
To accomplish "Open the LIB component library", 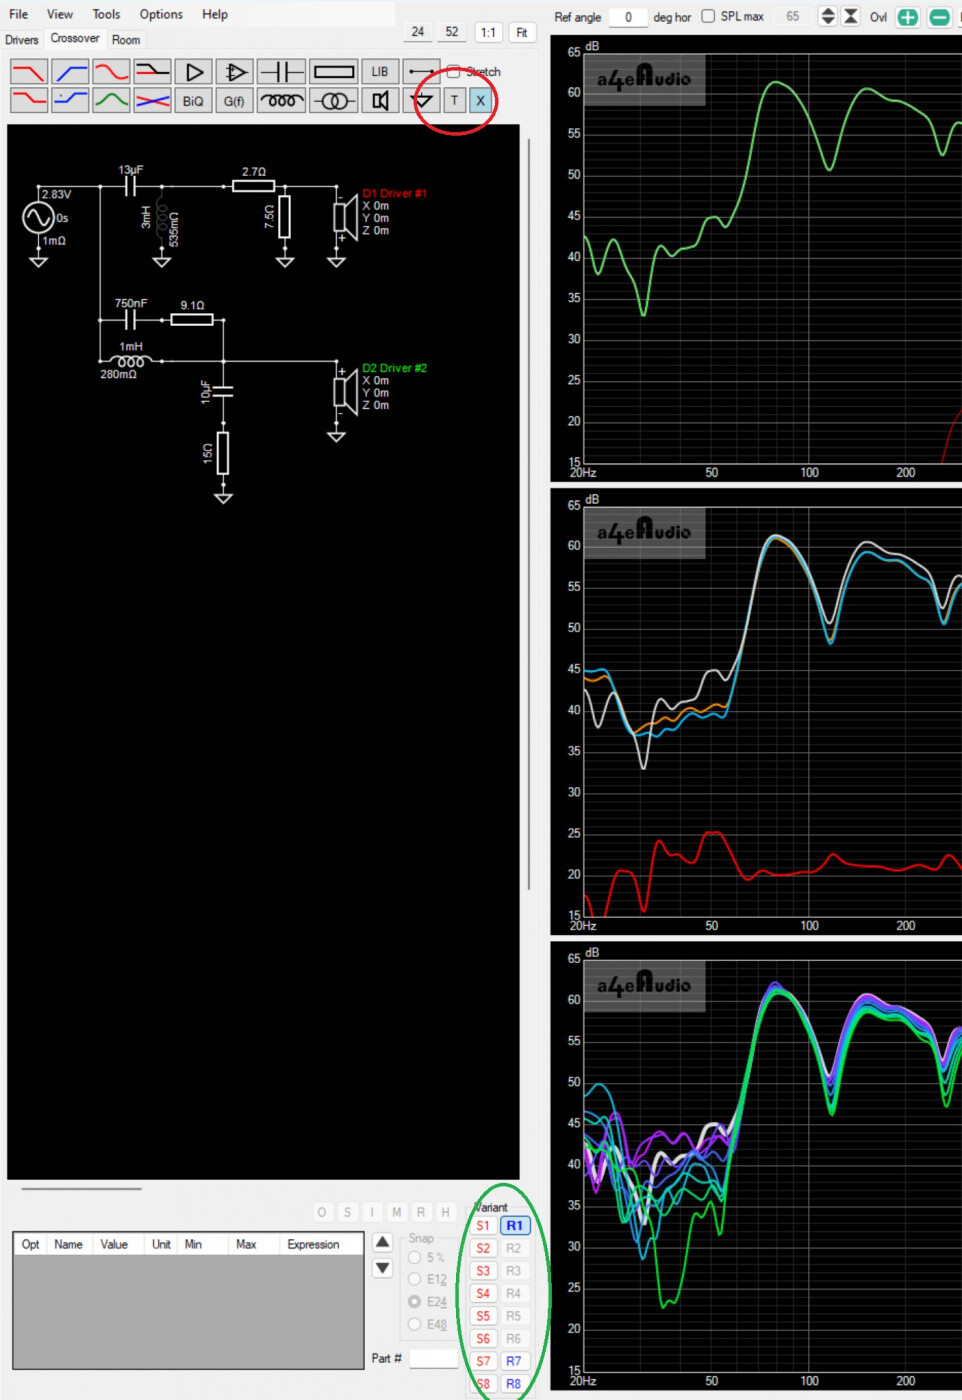I will (380, 72).
